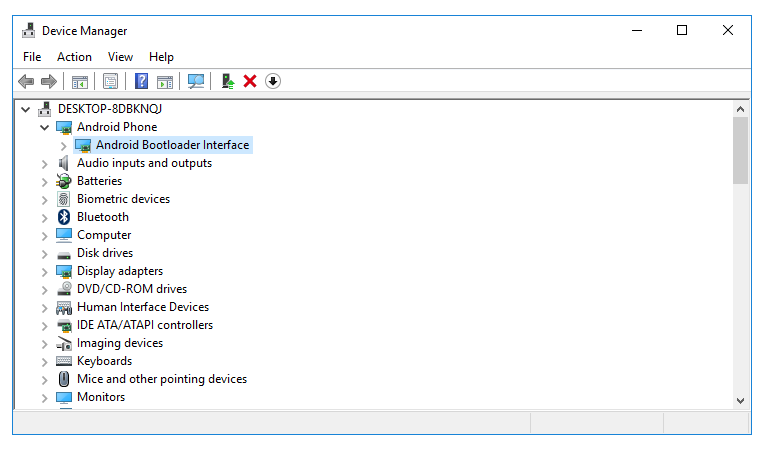
Task: Click the Audio inputs speaker icon
Action: (64, 163)
